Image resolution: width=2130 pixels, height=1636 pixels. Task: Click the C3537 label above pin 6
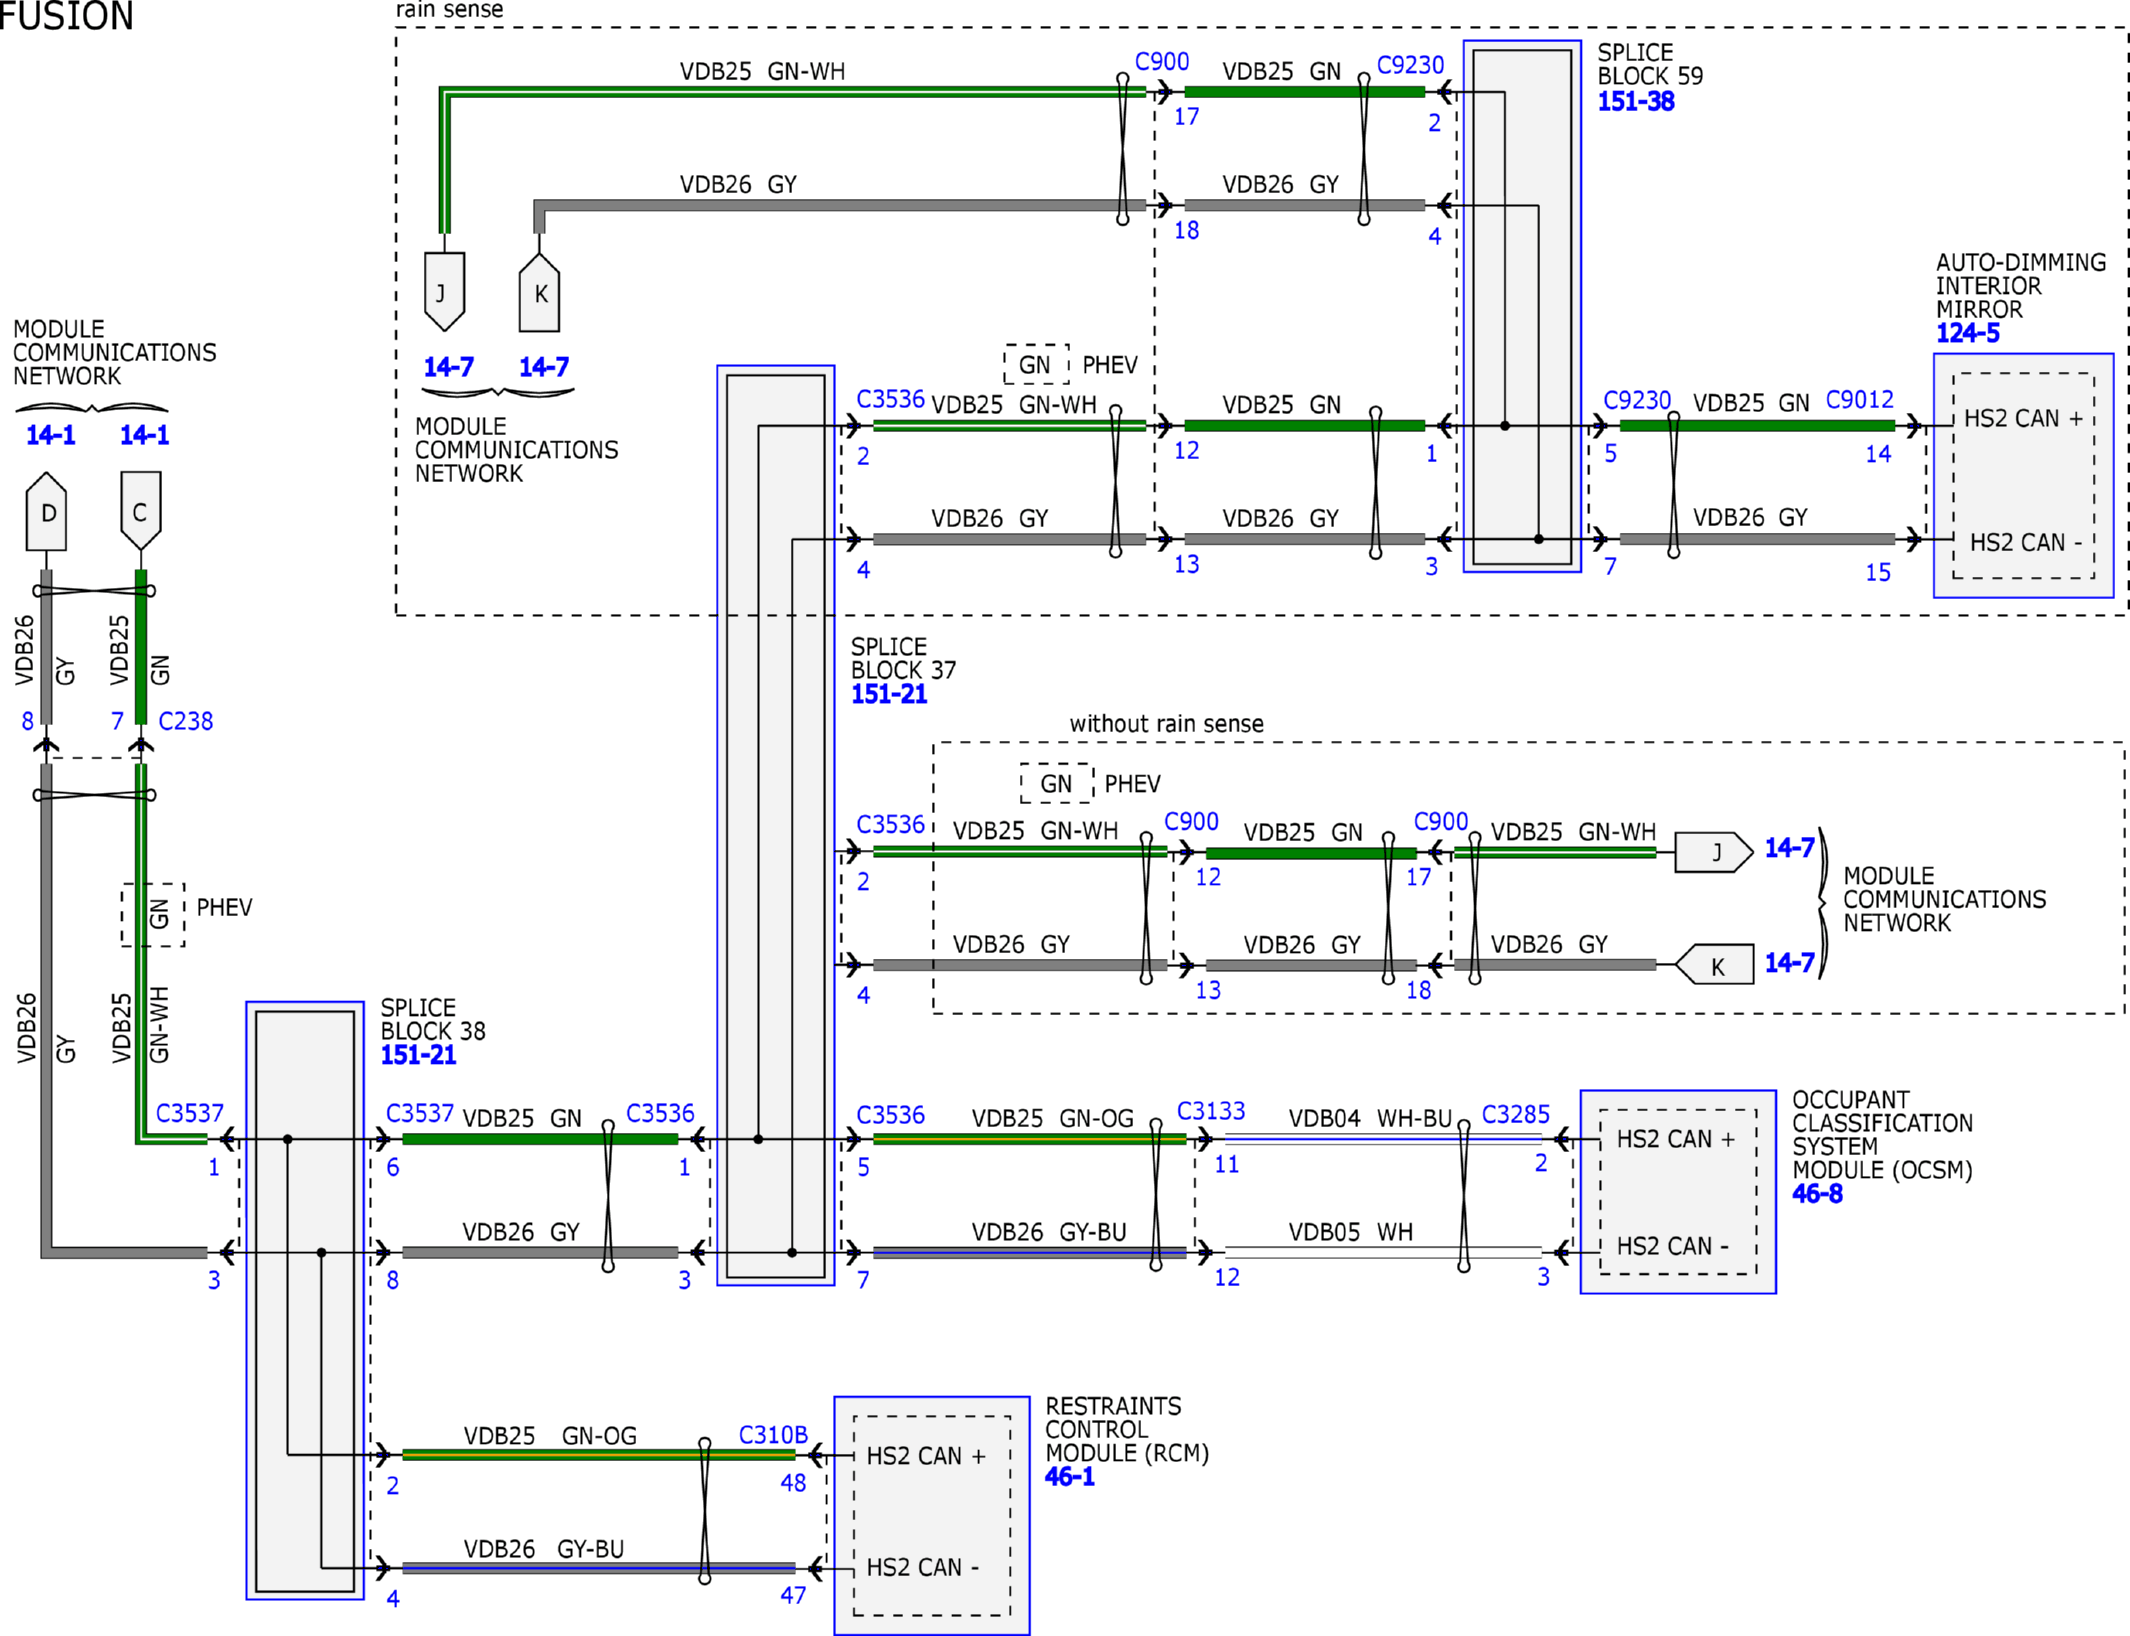pyautogui.click(x=420, y=1113)
